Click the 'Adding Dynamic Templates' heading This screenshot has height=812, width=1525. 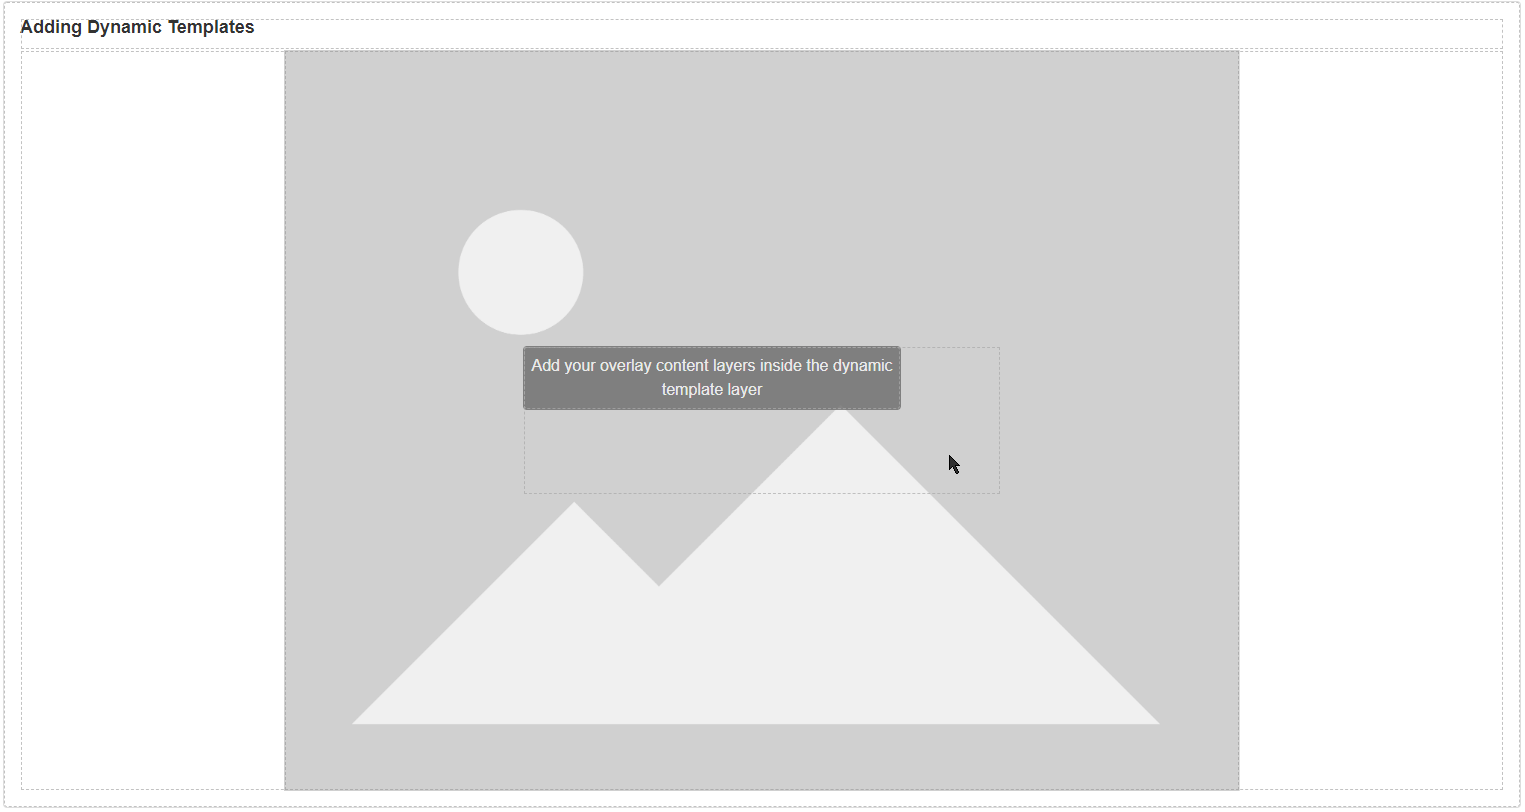137,27
